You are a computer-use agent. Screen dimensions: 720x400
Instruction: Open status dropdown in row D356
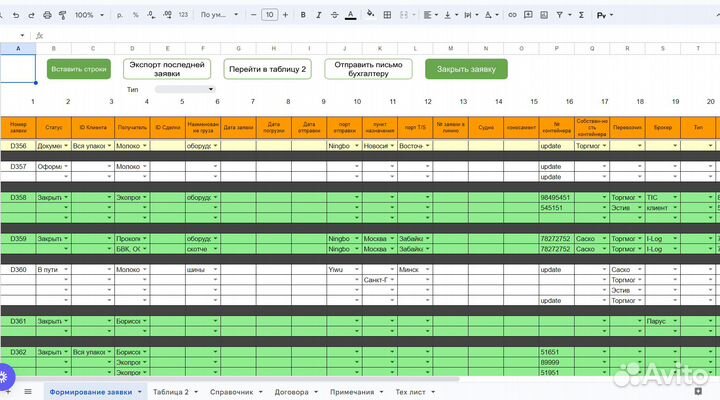pos(66,146)
